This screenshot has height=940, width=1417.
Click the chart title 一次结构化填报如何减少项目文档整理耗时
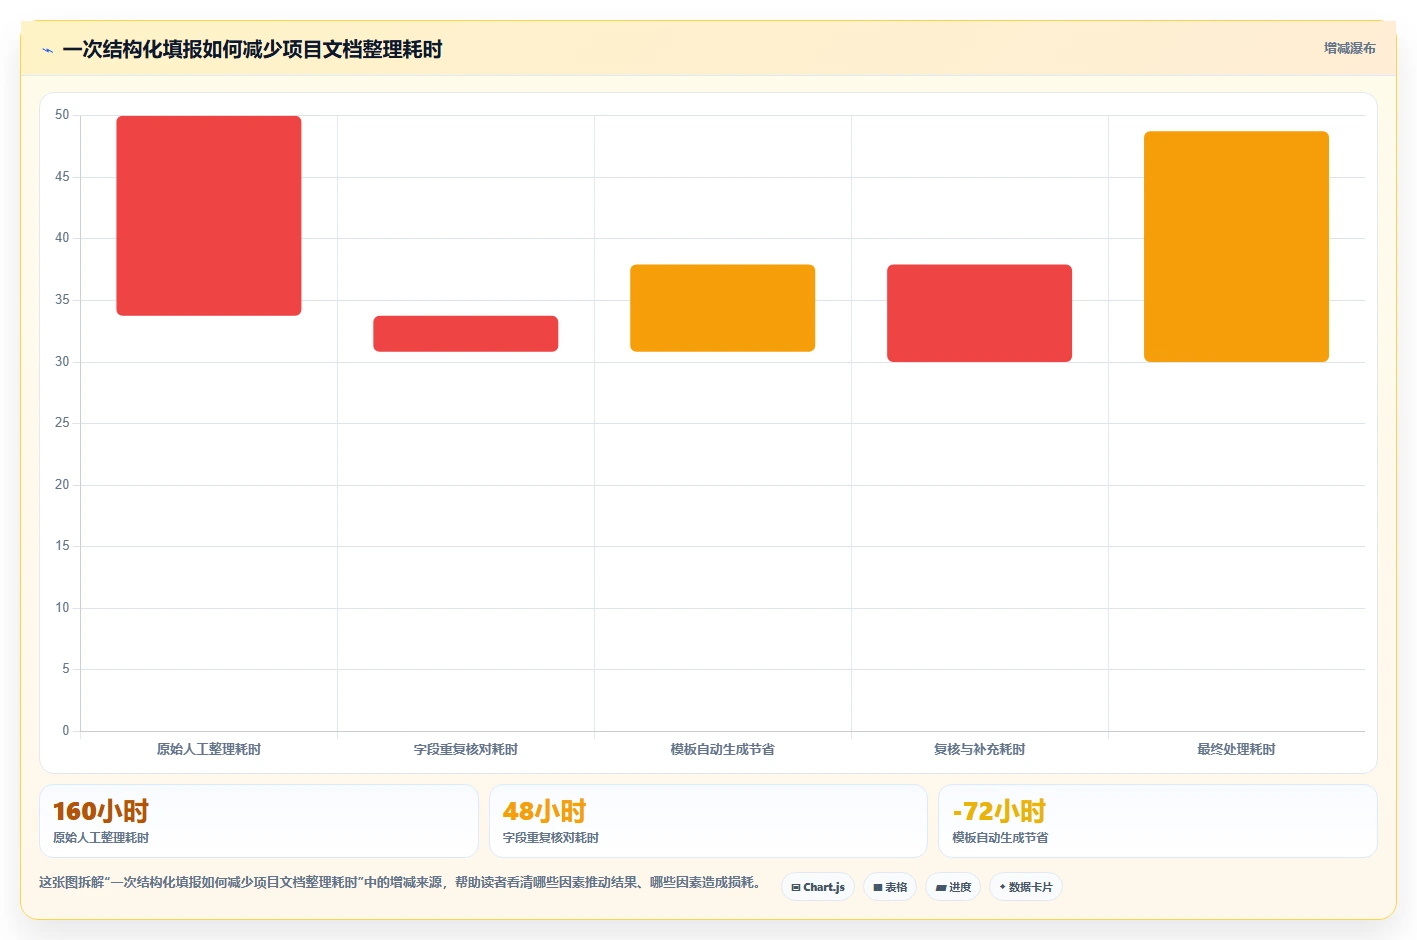[x=252, y=49]
